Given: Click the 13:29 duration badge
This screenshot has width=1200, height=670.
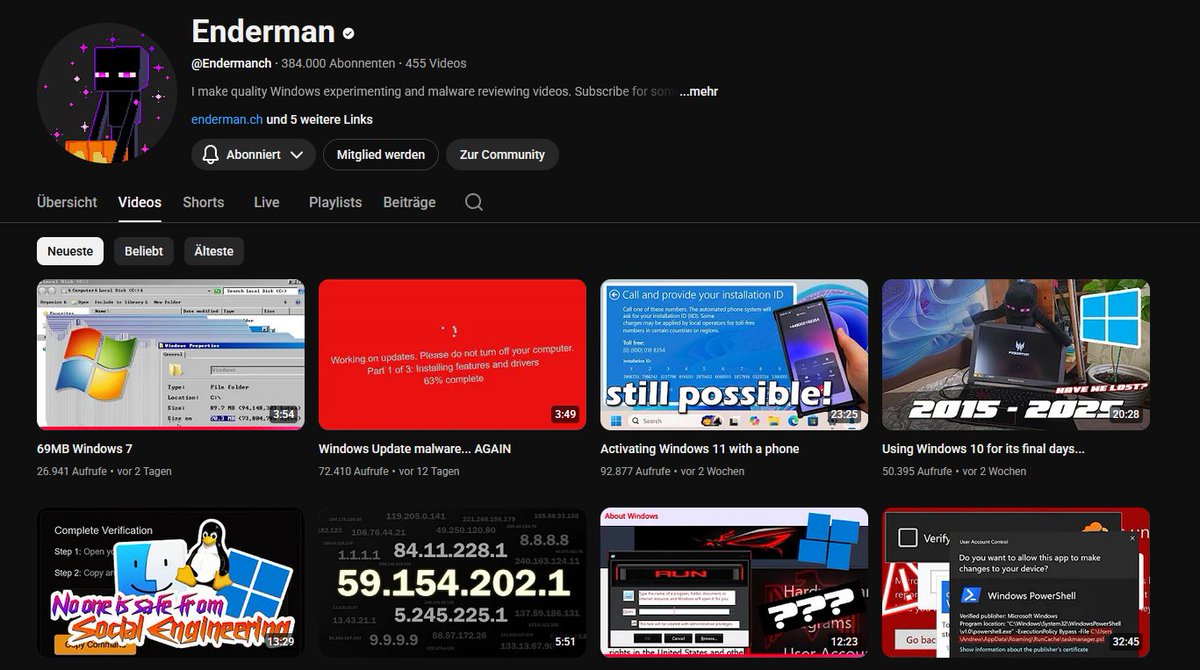Looking at the screenshot, I should (280, 642).
